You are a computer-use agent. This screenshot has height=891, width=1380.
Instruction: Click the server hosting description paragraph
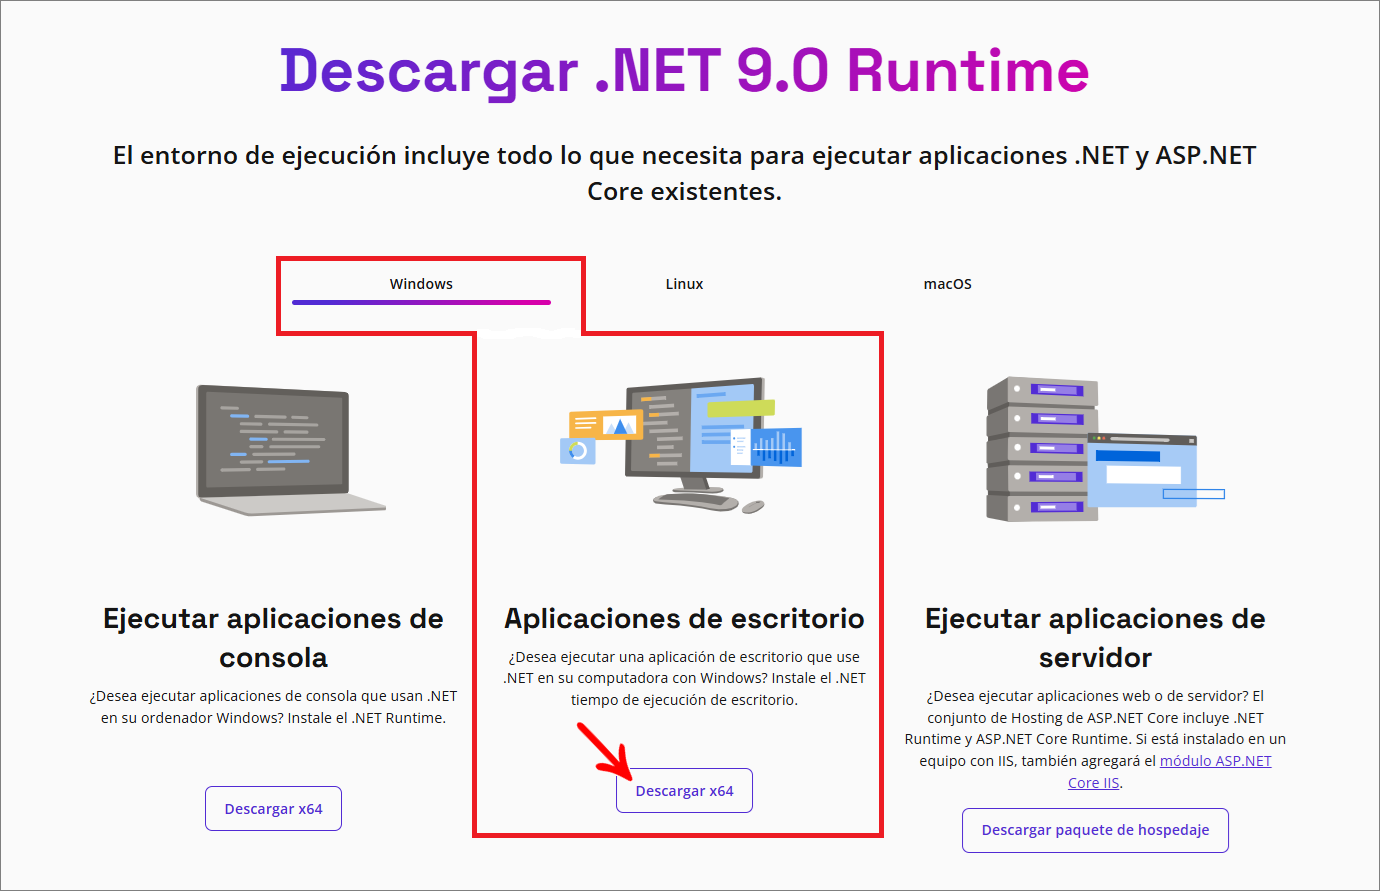[1095, 739]
